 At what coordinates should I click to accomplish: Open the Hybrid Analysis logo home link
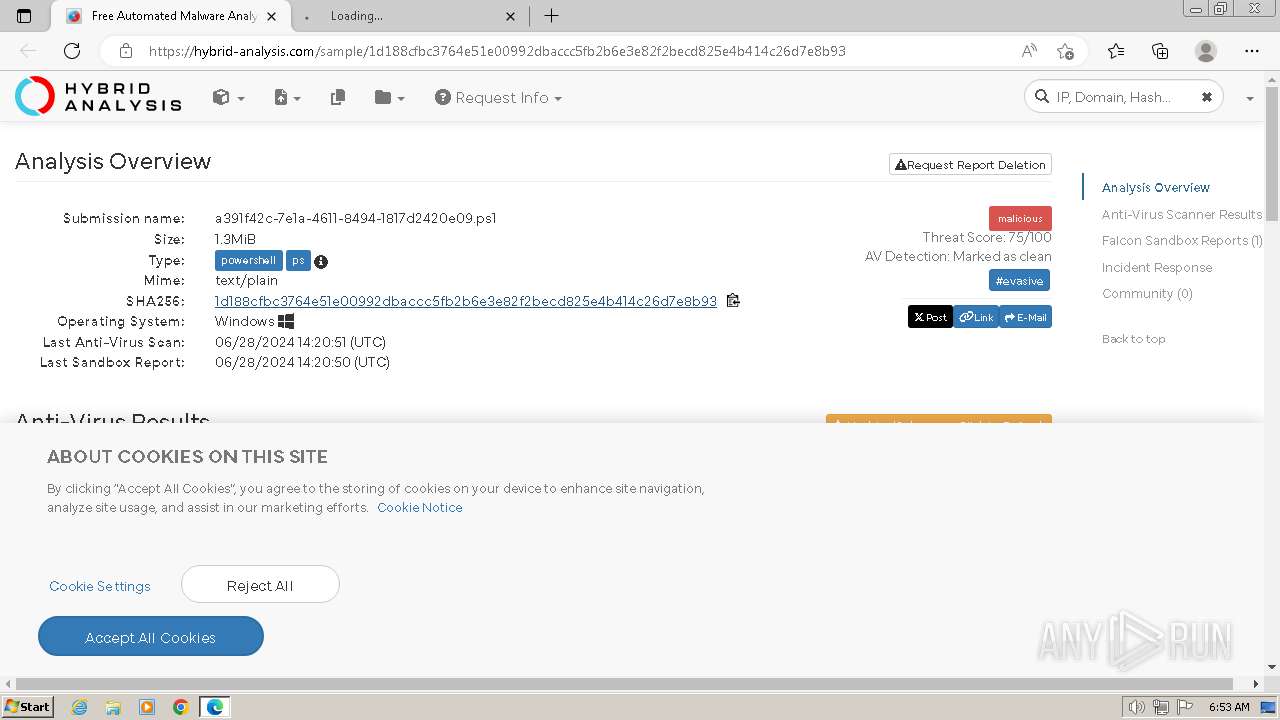(x=98, y=96)
